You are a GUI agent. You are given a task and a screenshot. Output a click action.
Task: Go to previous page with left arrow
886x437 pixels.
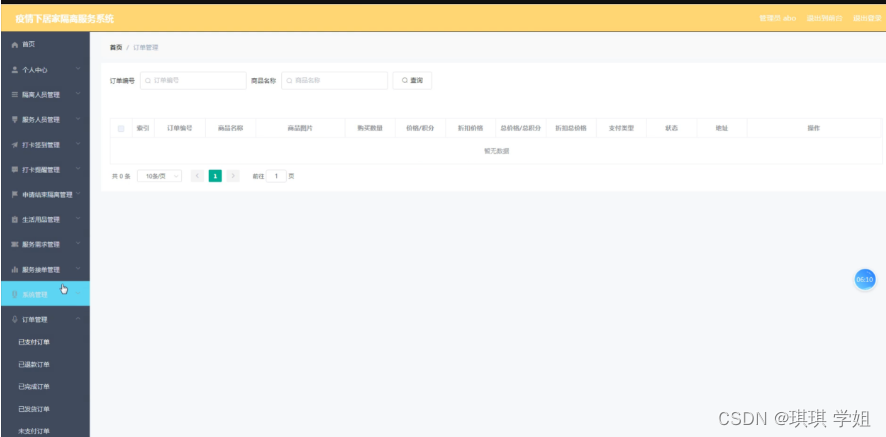pyautogui.click(x=197, y=176)
